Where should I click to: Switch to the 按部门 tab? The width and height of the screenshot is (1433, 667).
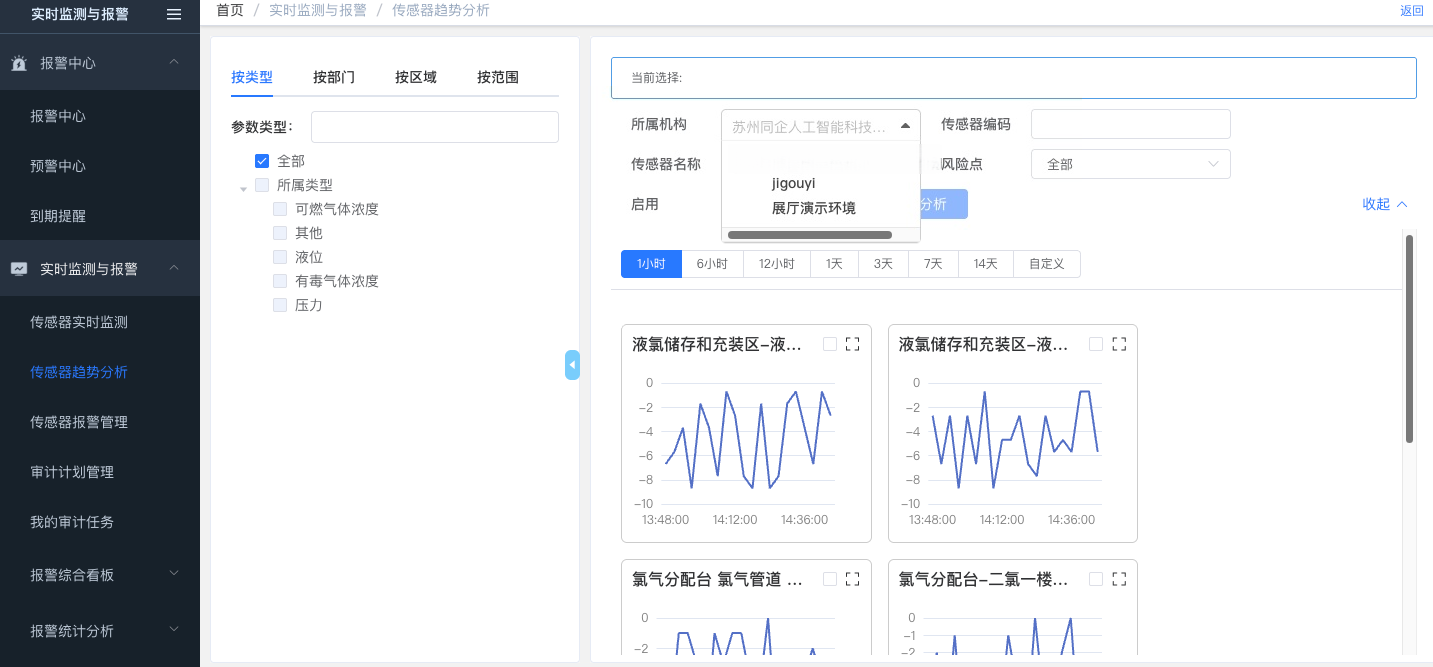tap(333, 77)
